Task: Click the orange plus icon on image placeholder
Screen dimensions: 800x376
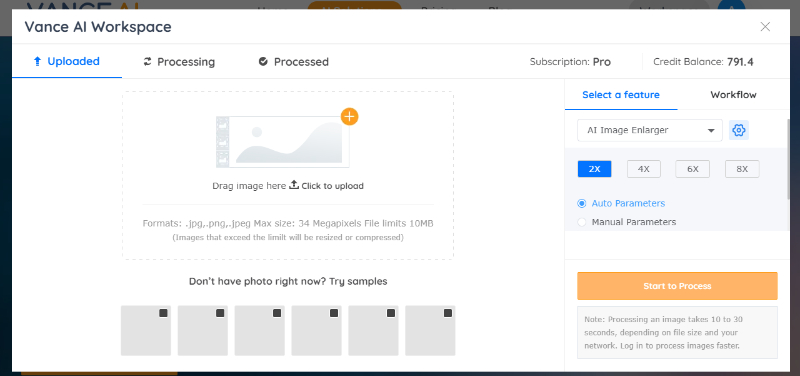Action: point(349,116)
